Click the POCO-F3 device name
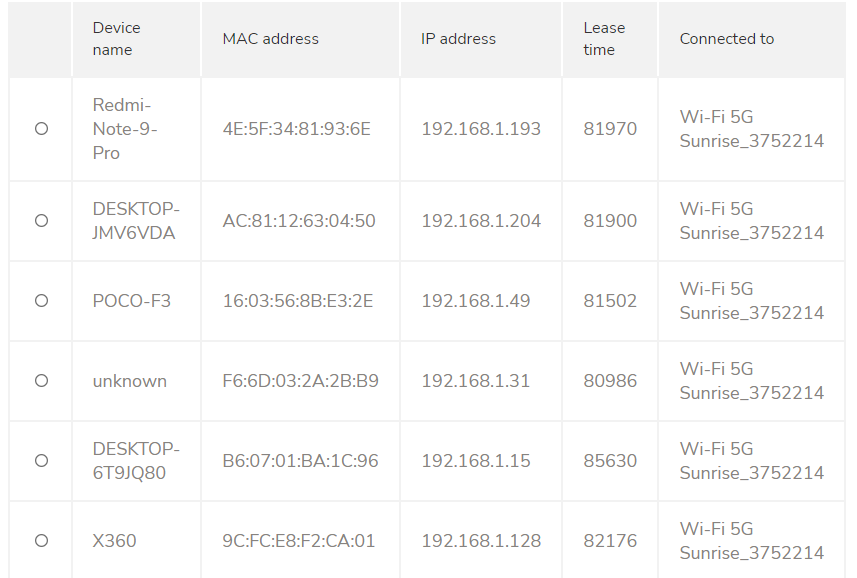Viewport: 857px width, 578px height. coord(132,301)
